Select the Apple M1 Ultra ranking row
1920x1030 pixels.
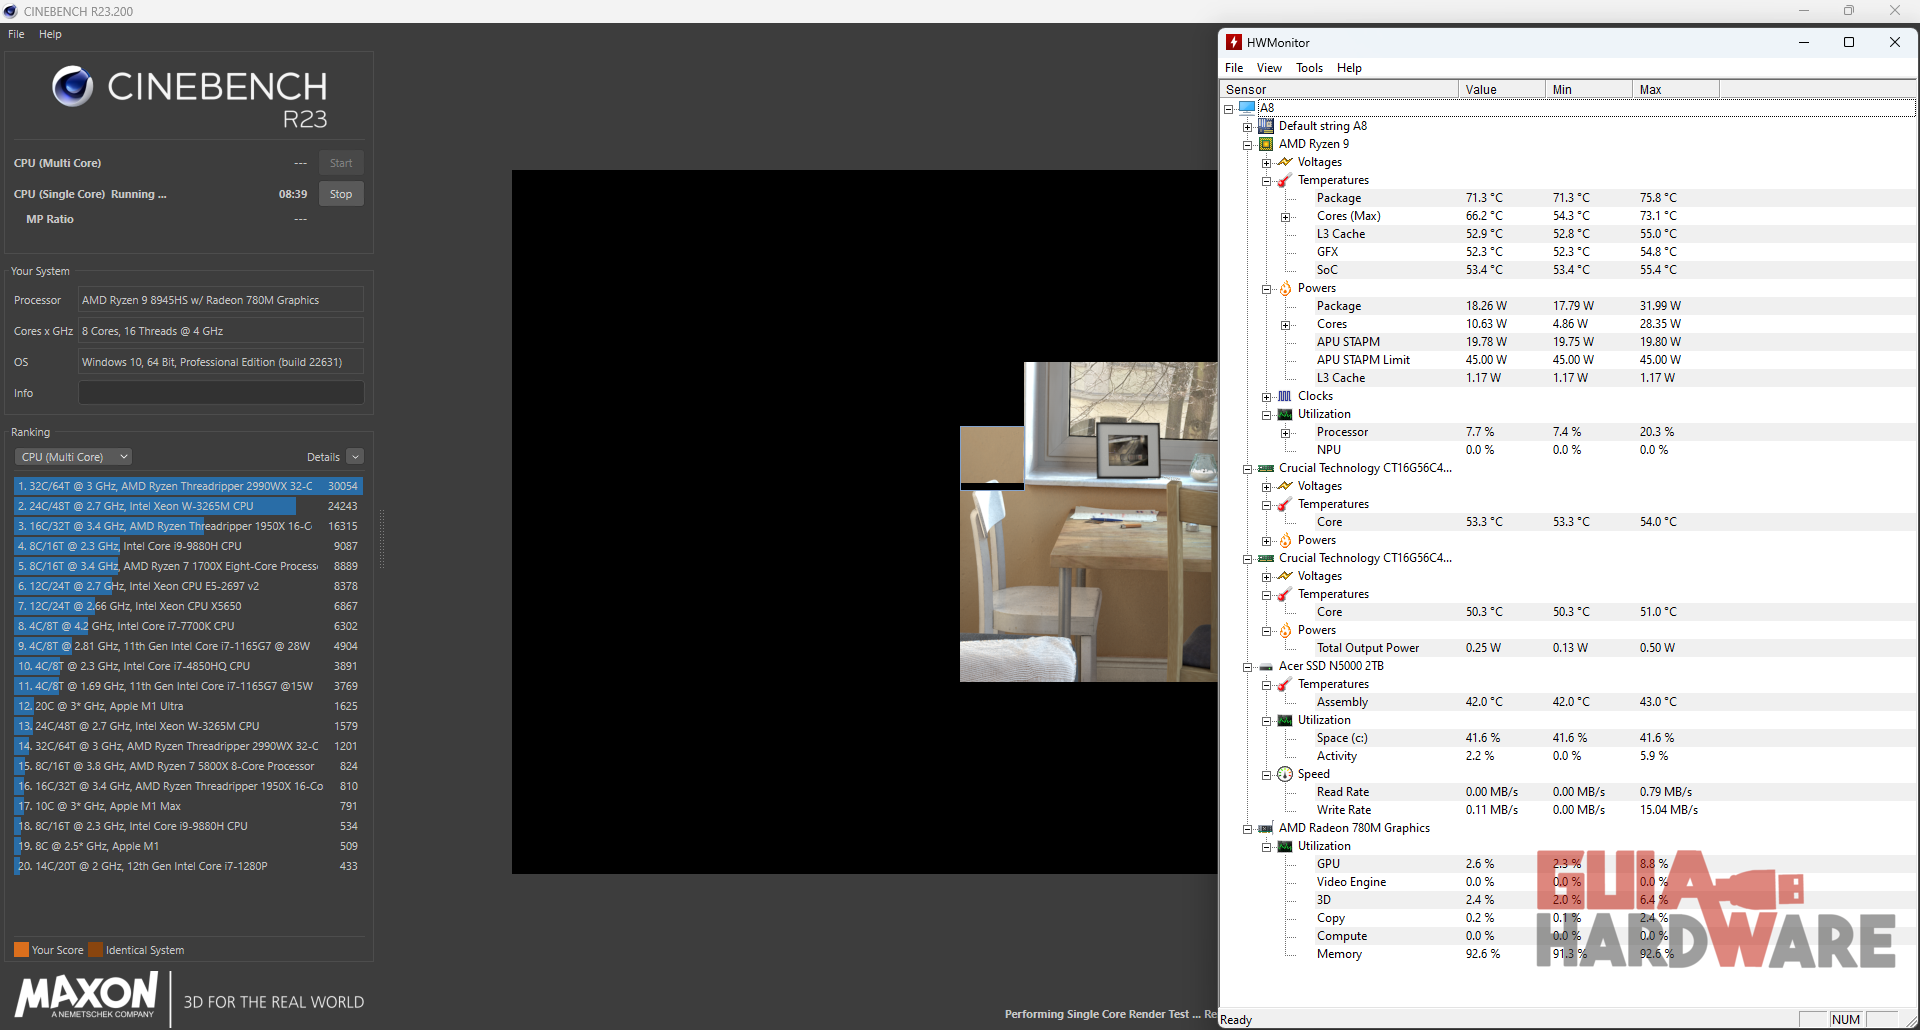[188, 706]
